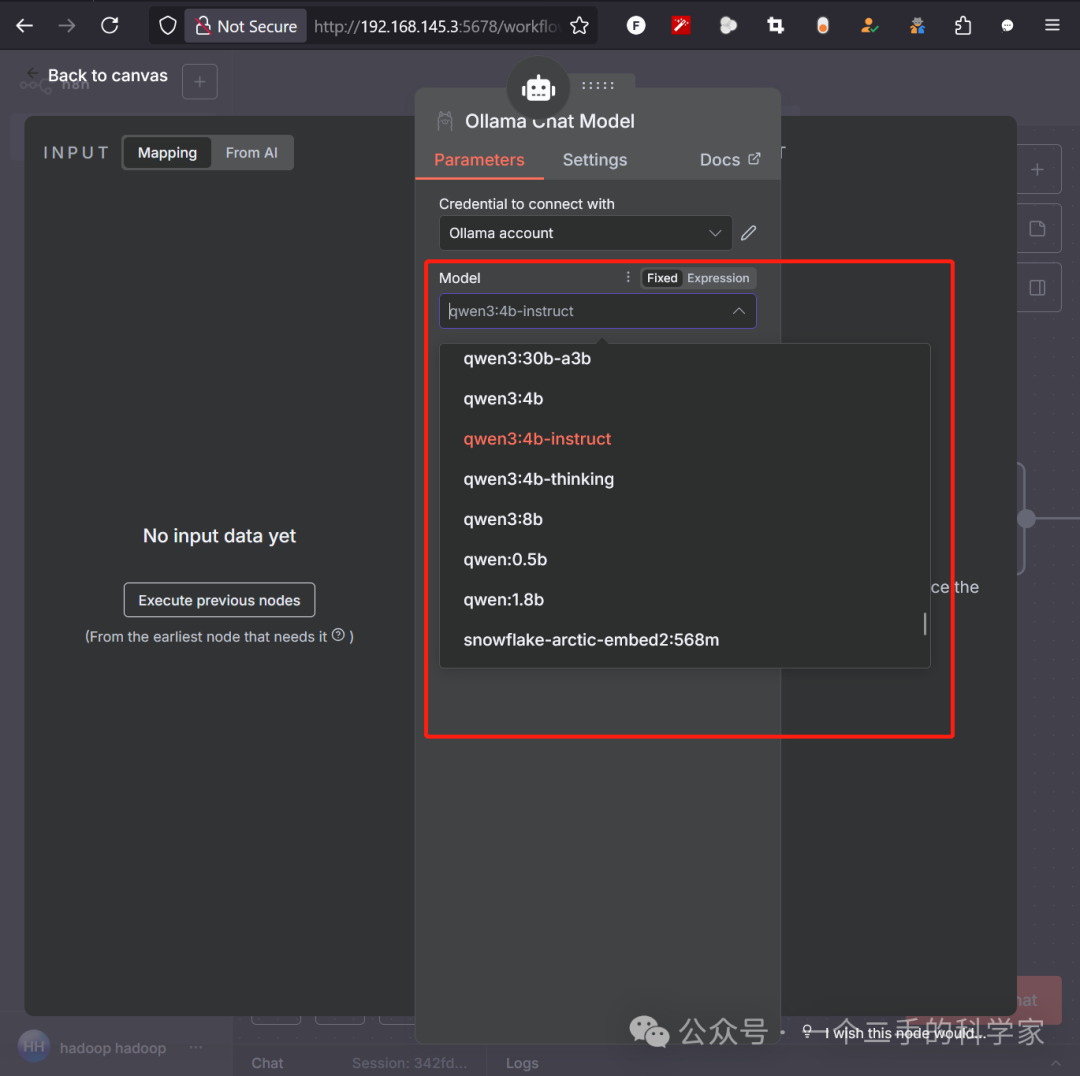Click the HH user avatar
This screenshot has height=1076, width=1080.
pos(34,1046)
